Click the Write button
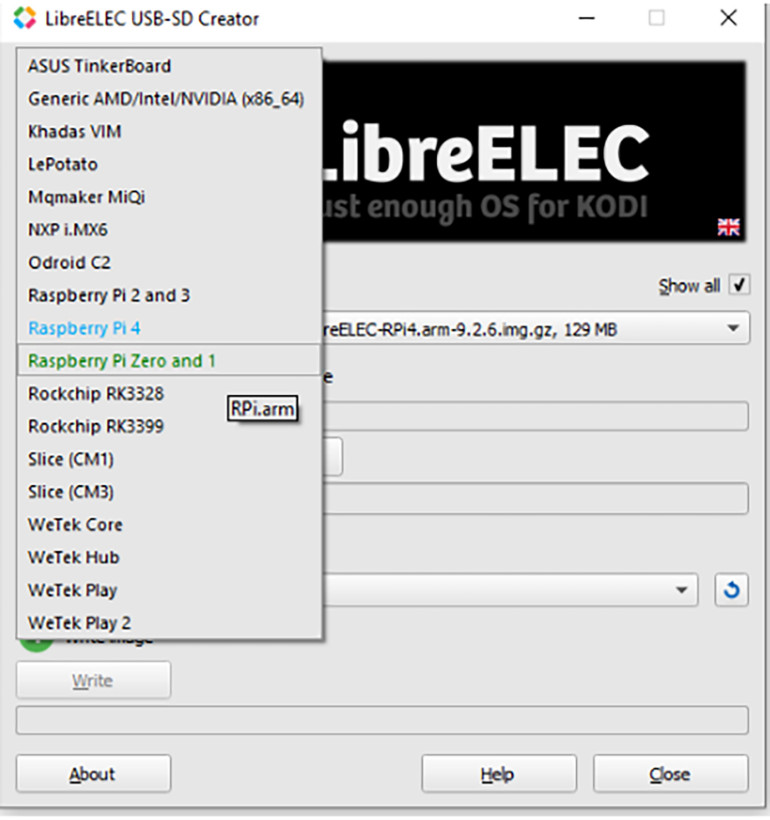 93,680
